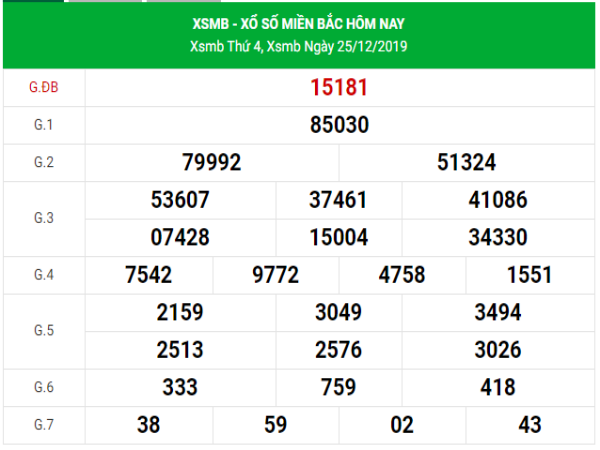Select the G.ĐB row label
Screen dimensions: 600x450
(43, 88)
